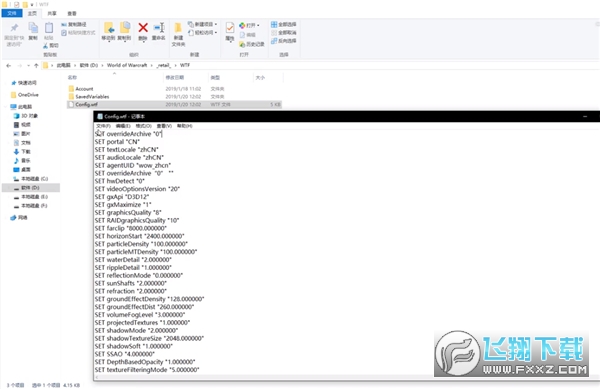Click the Cut (剪切) scissors icon

[46, 46]
